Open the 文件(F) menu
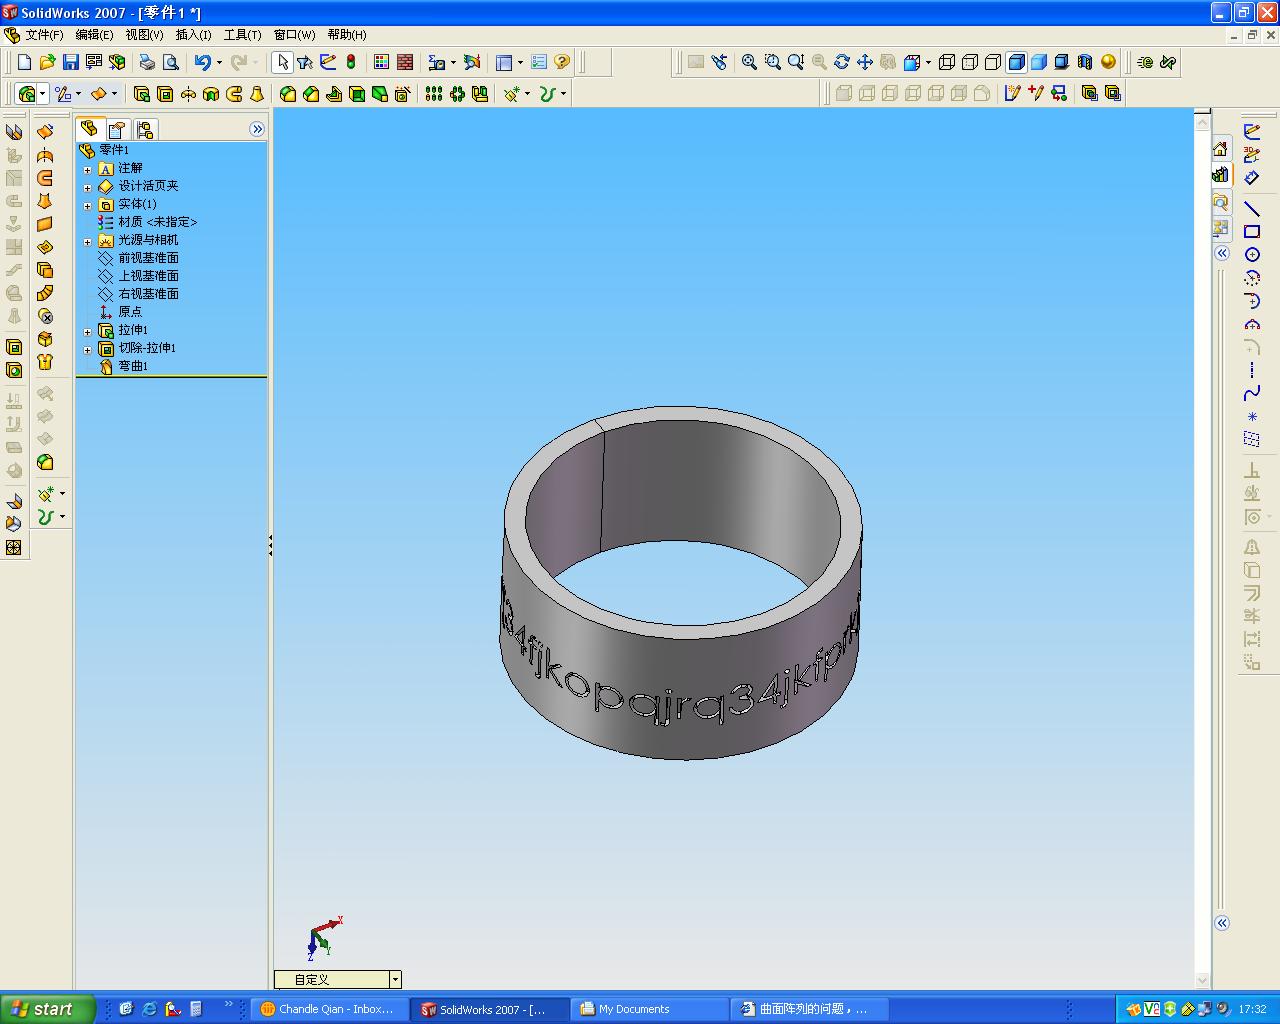The image size is (1280, 1024). pos(44,35)
